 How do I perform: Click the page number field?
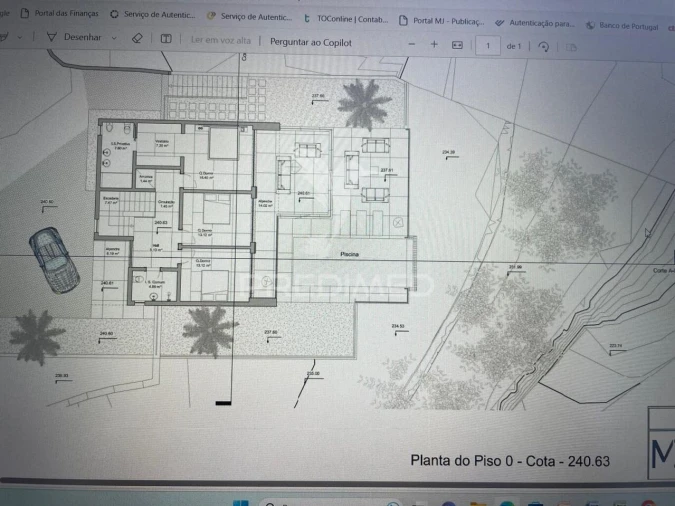[487, 46]
